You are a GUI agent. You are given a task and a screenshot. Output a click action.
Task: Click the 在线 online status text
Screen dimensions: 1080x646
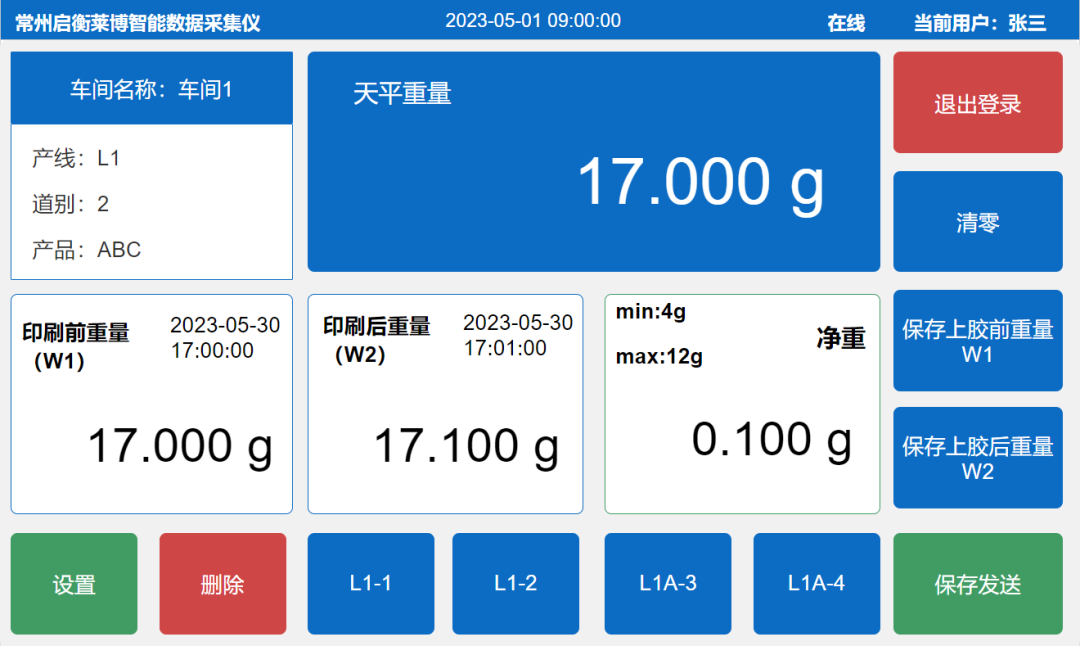(x=846, y=23)
